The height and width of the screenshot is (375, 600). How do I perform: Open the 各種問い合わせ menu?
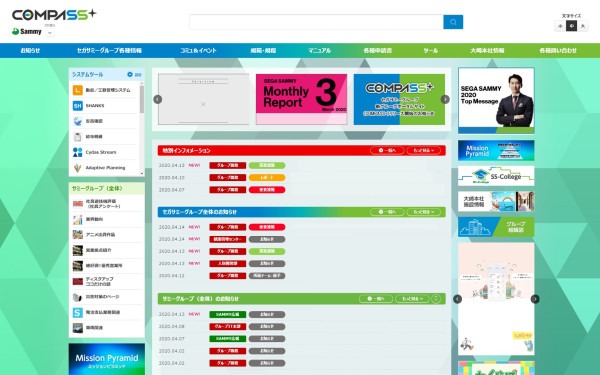tap(558, 51)
